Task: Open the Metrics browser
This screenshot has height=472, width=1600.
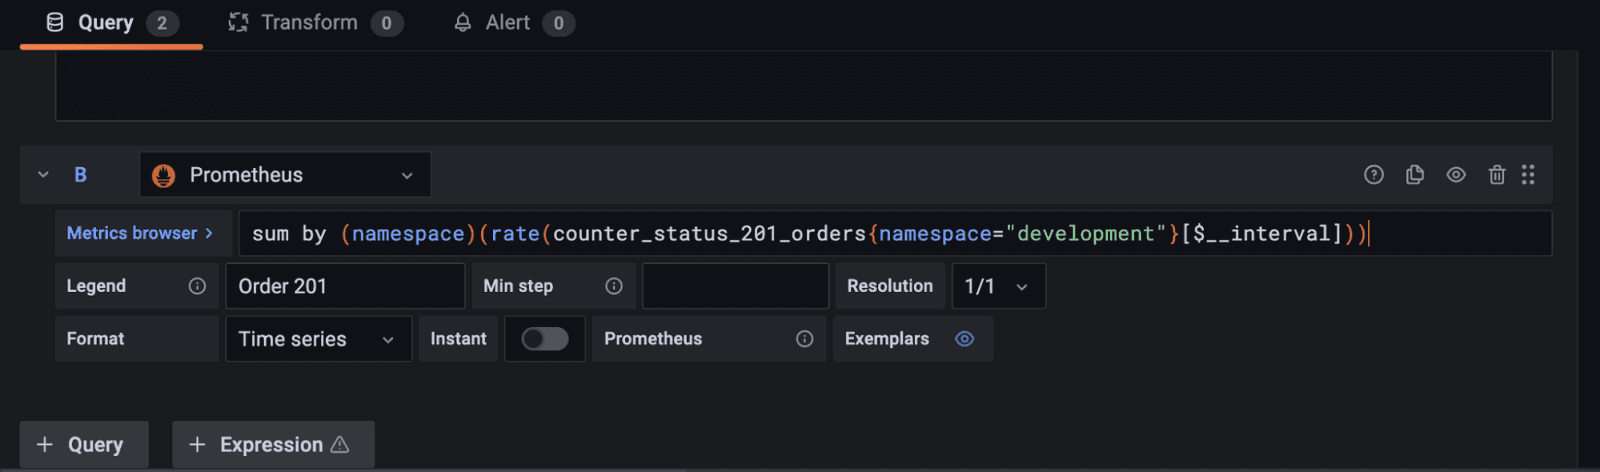Action: point(141,233)
